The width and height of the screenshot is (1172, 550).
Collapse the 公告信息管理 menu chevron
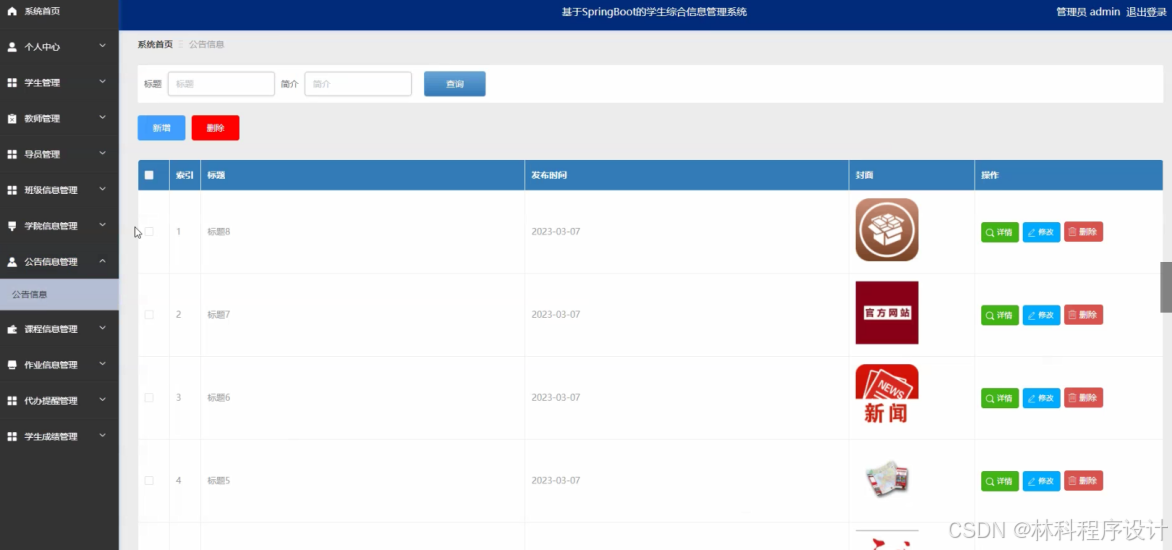[102, 262]
